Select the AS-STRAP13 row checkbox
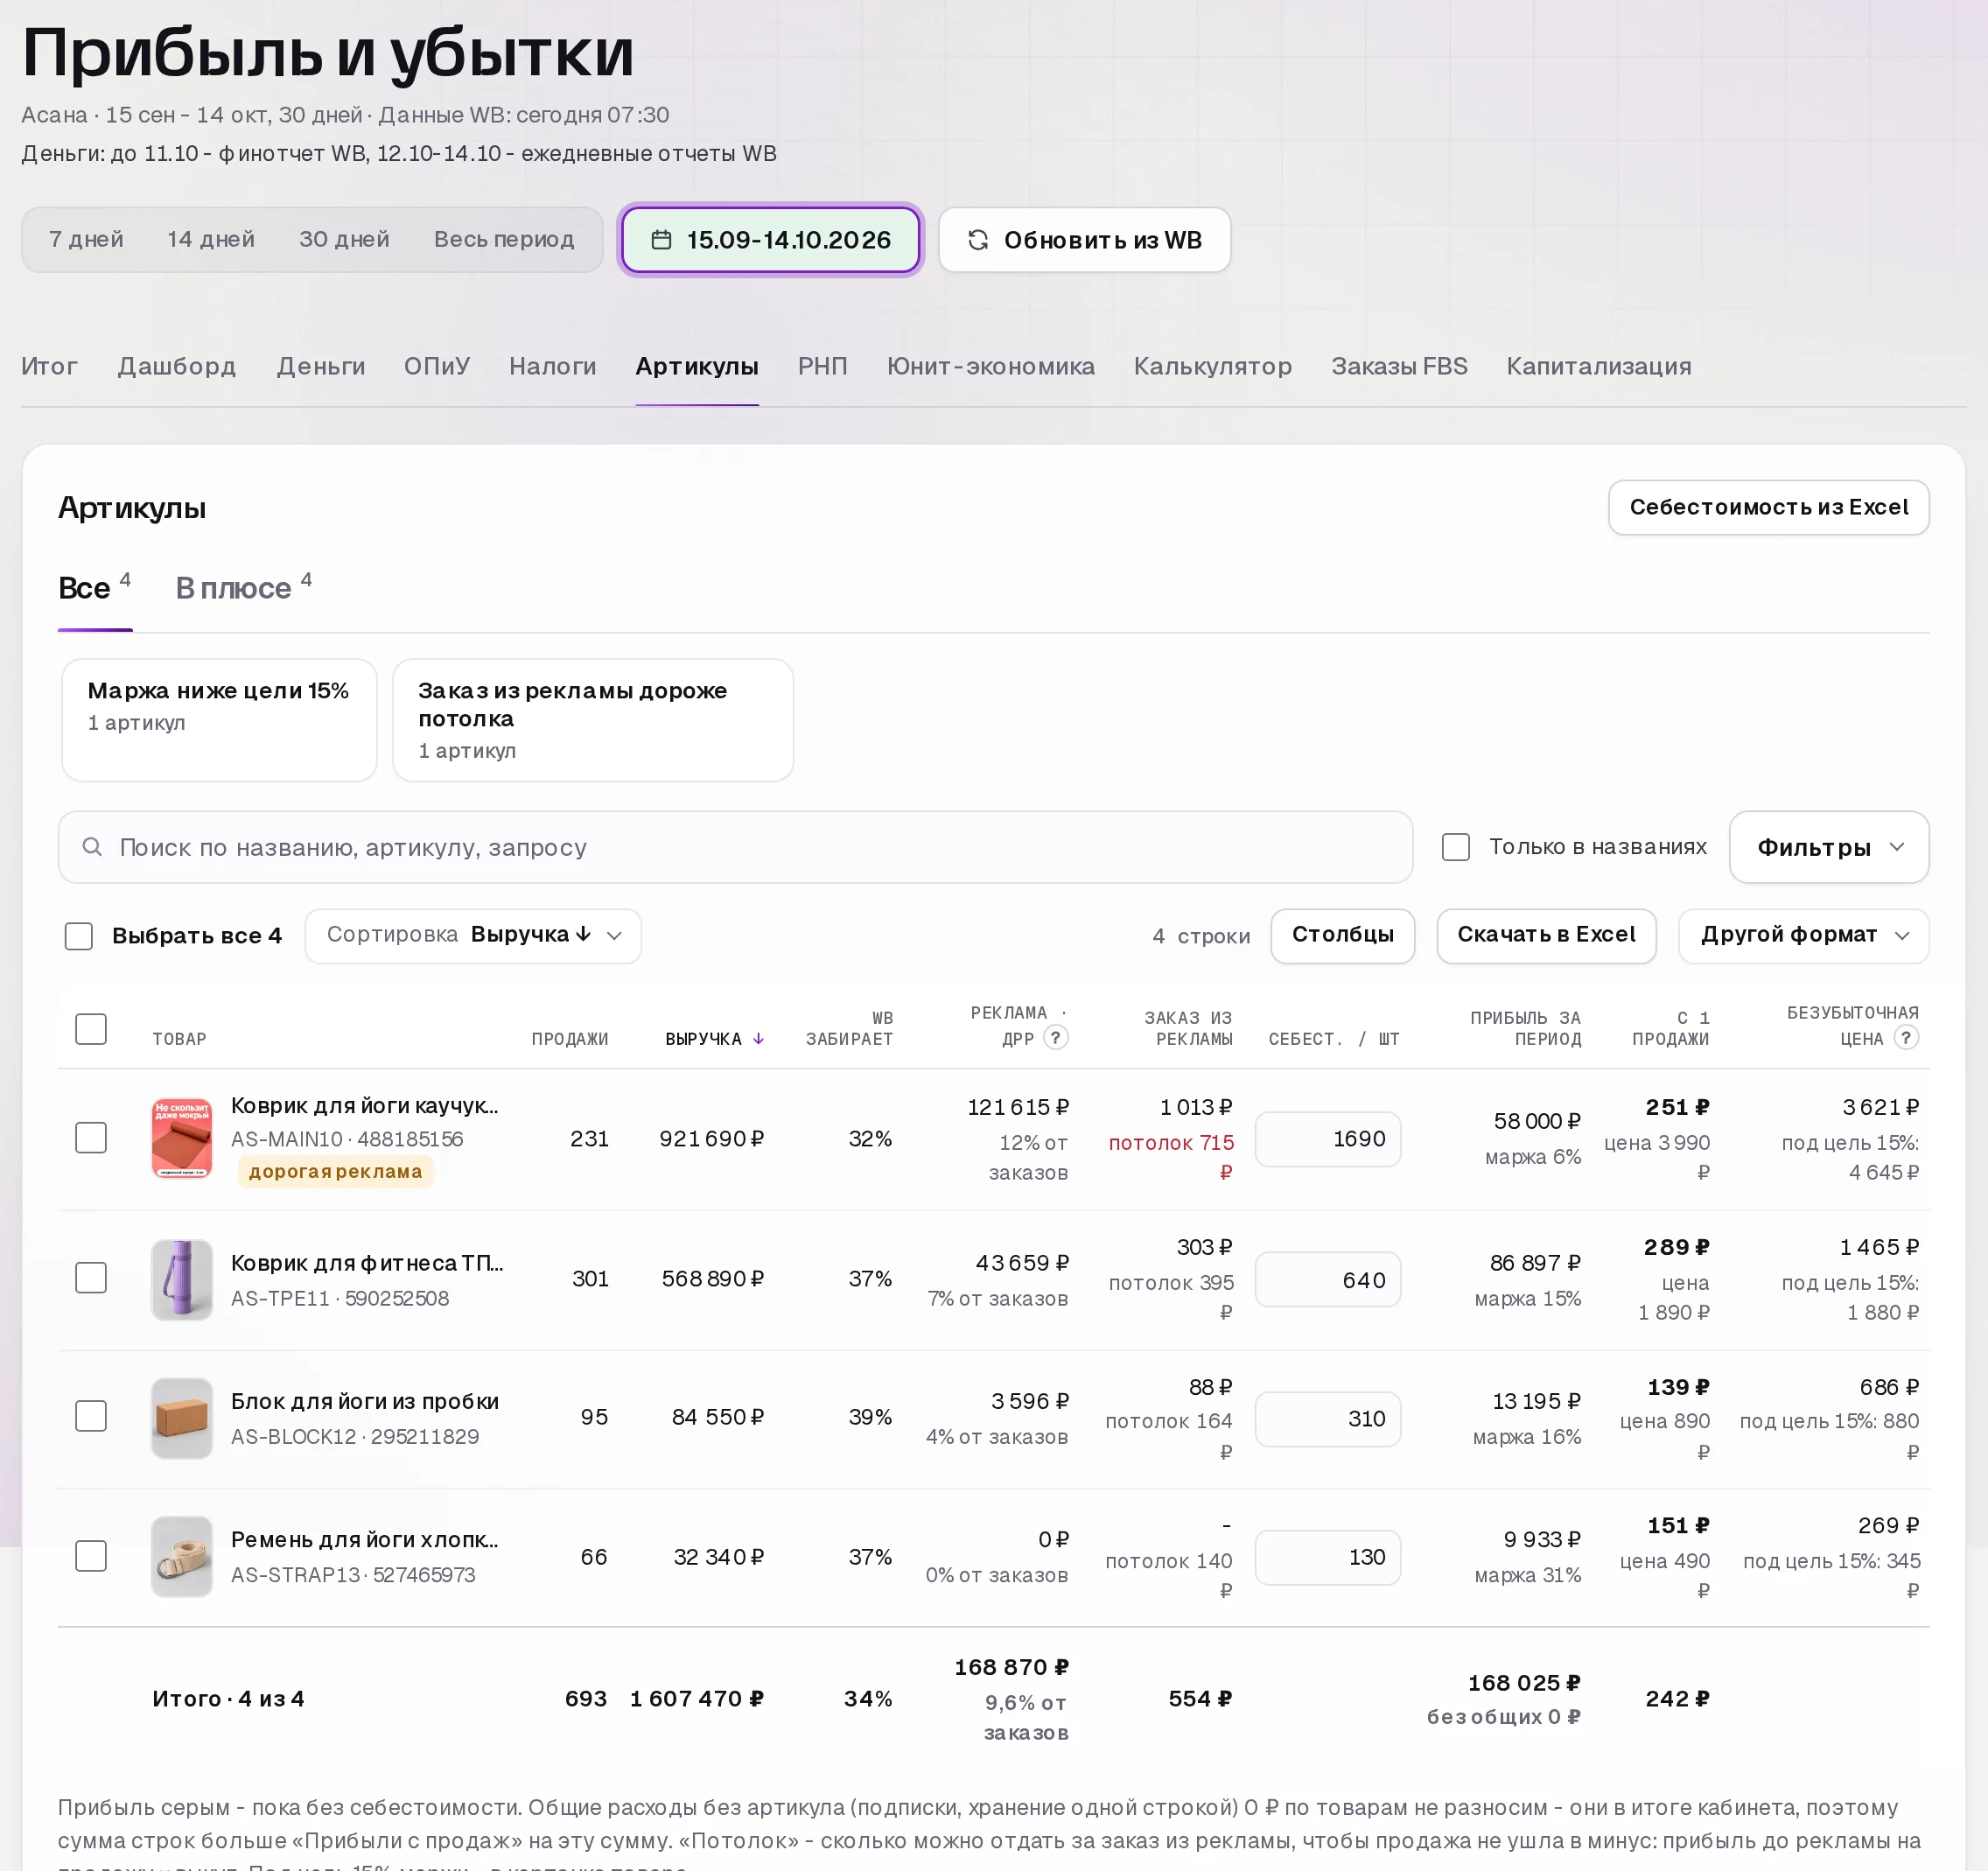The width and height of the screenshot is (1988, 1871). [x=91, y=1556]
